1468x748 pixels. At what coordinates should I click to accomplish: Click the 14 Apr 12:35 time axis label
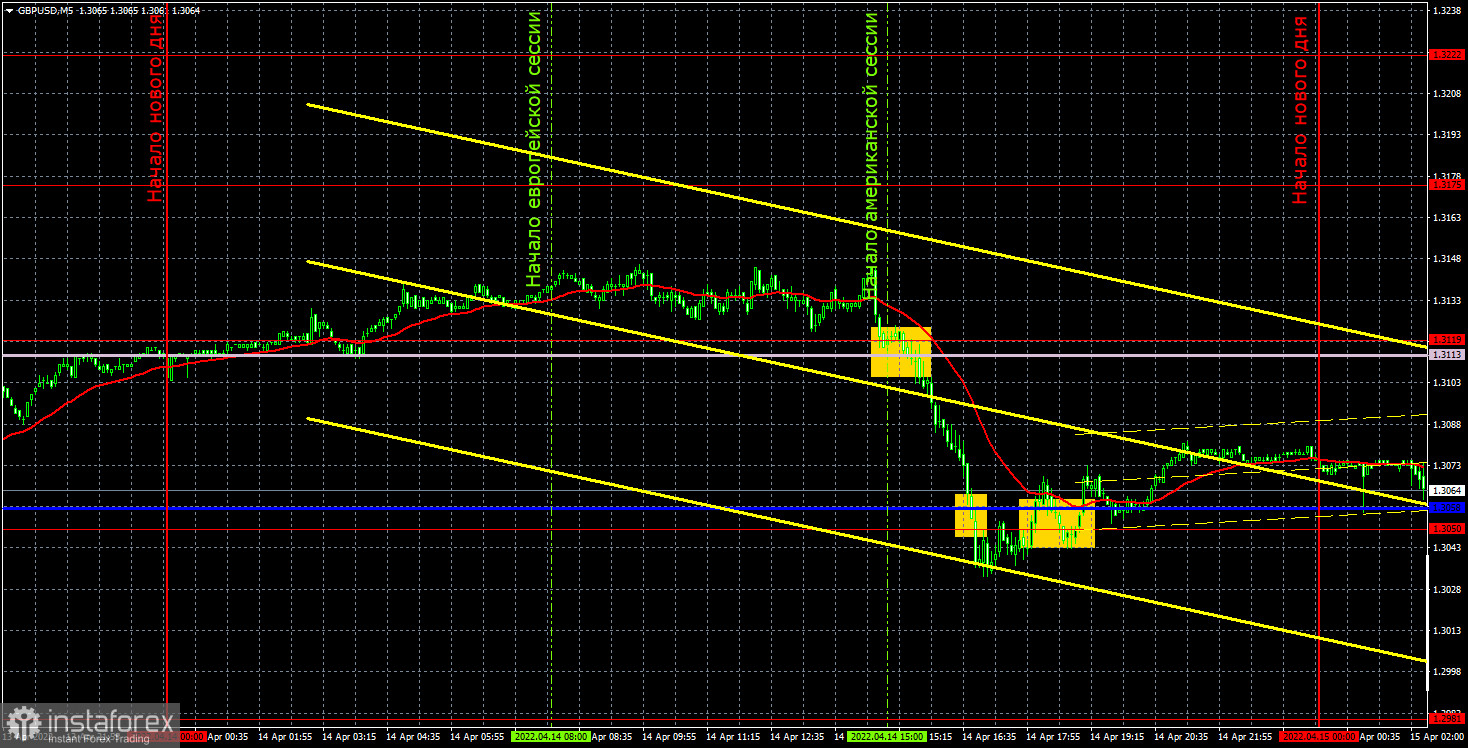798,736
